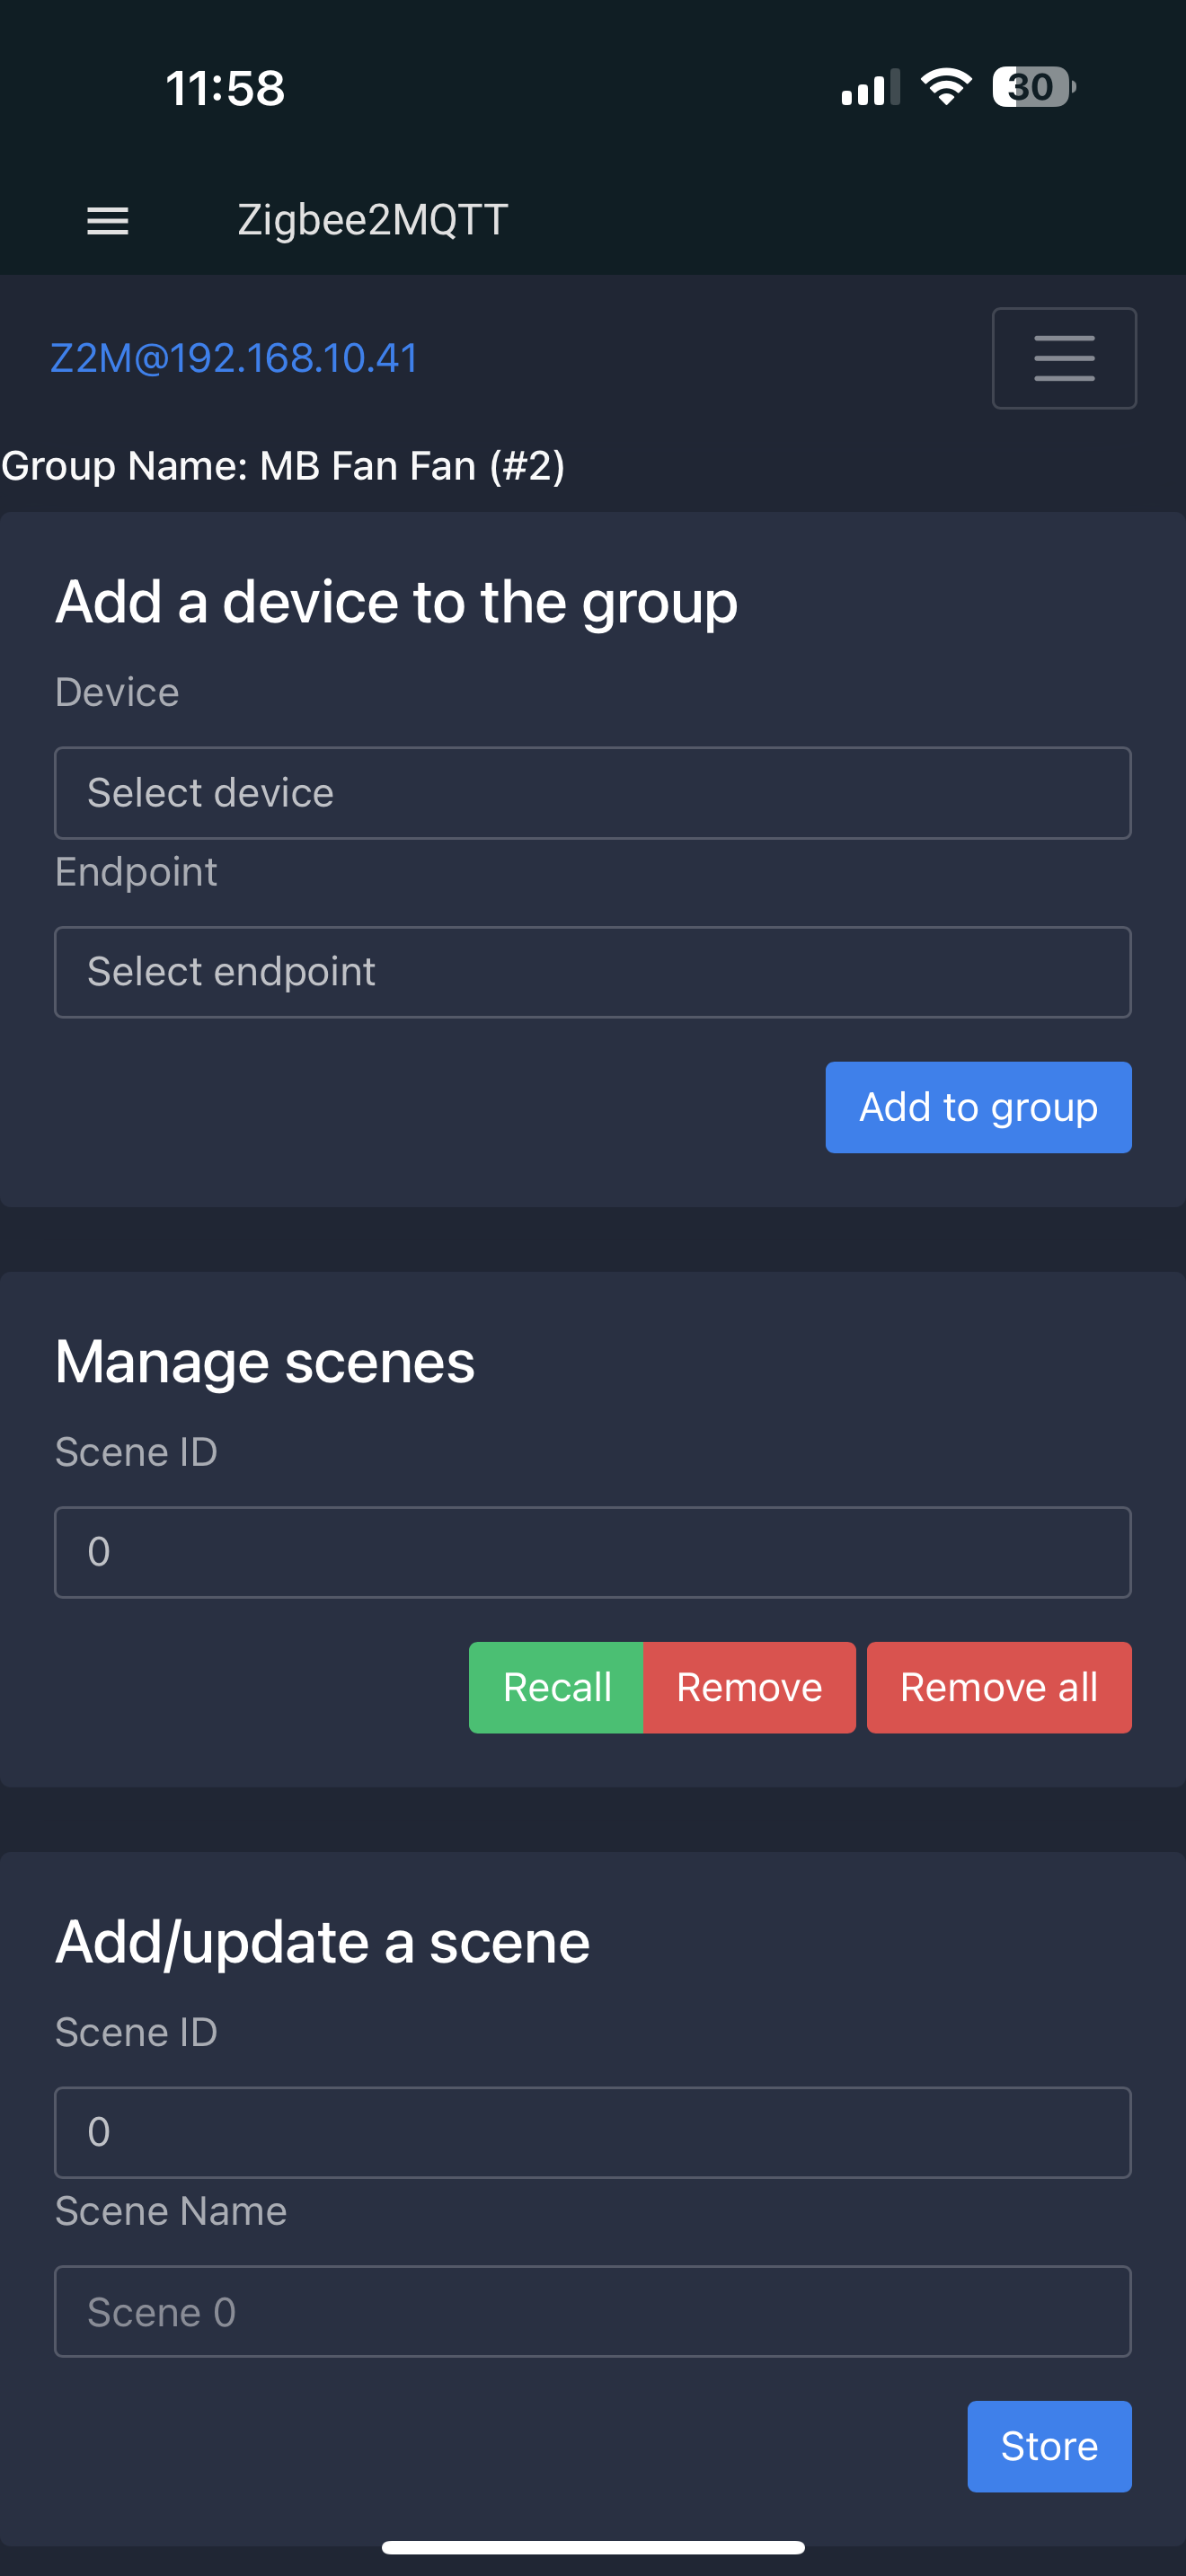This screenshot has height=2576, width=1186.
Task: Focus Scene ID field under Add/update a scene
Action: [592, 2132]
